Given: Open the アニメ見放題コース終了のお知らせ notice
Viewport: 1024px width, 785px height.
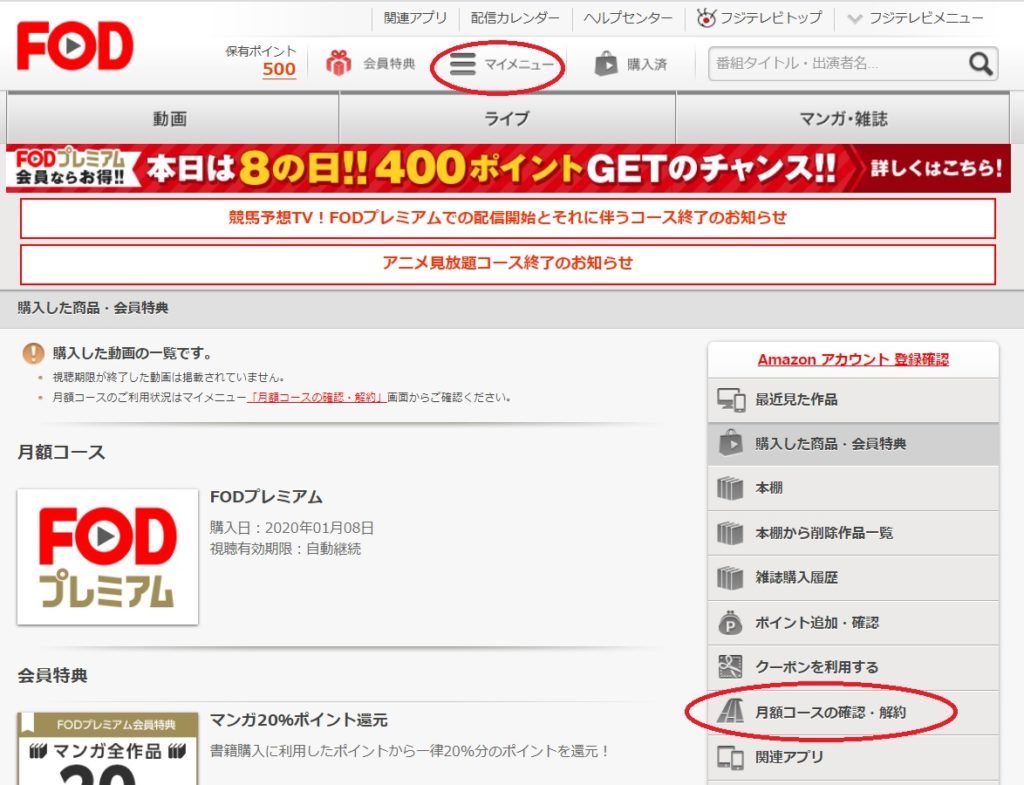Looking at the screenshot, I should [x=507, y=264].
